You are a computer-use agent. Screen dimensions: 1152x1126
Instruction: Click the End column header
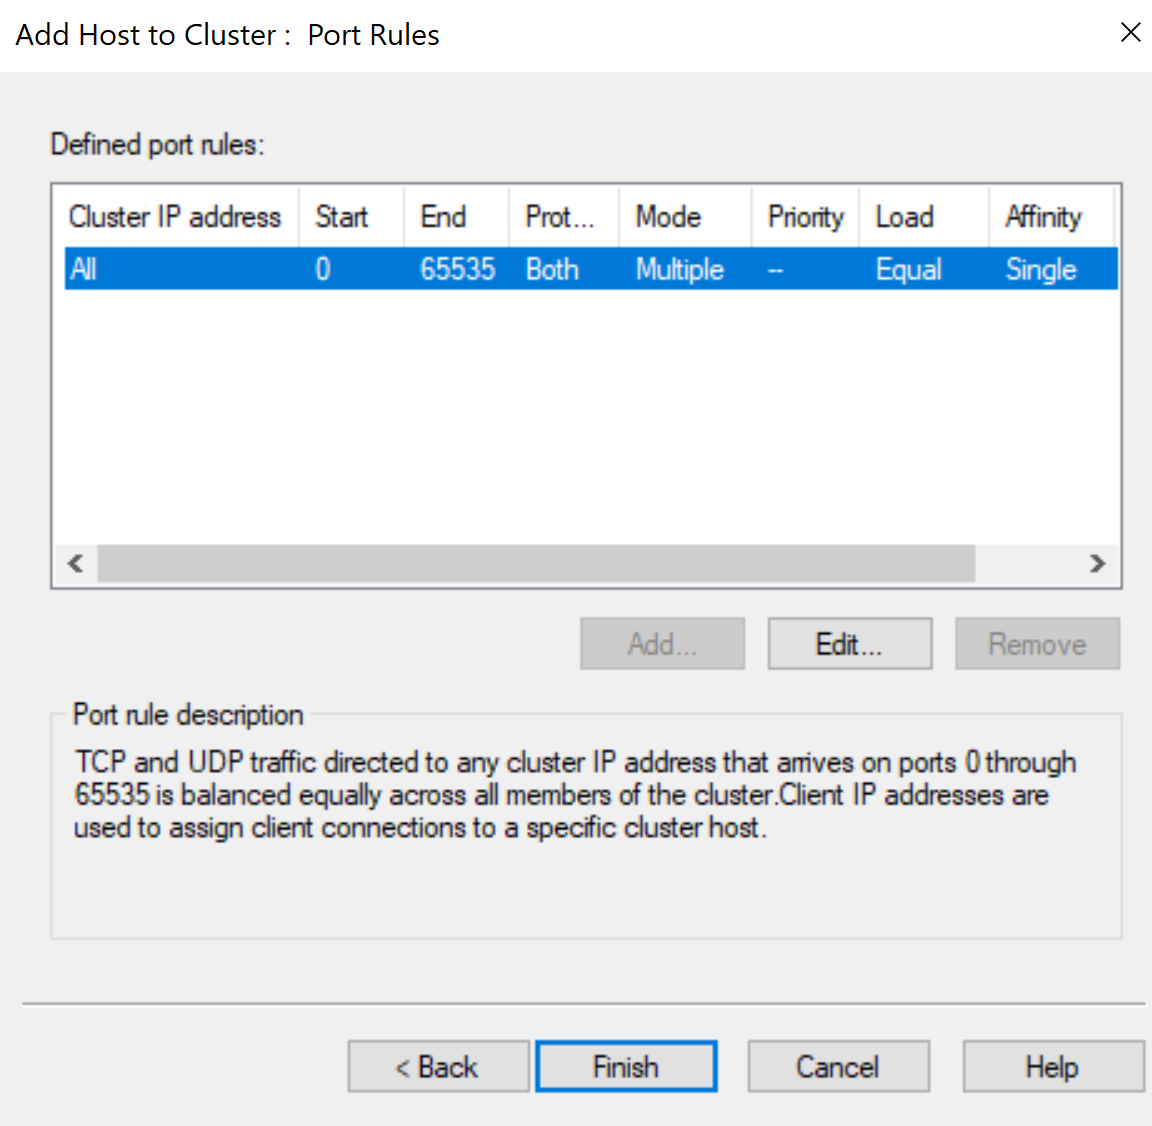coord(456,217)
